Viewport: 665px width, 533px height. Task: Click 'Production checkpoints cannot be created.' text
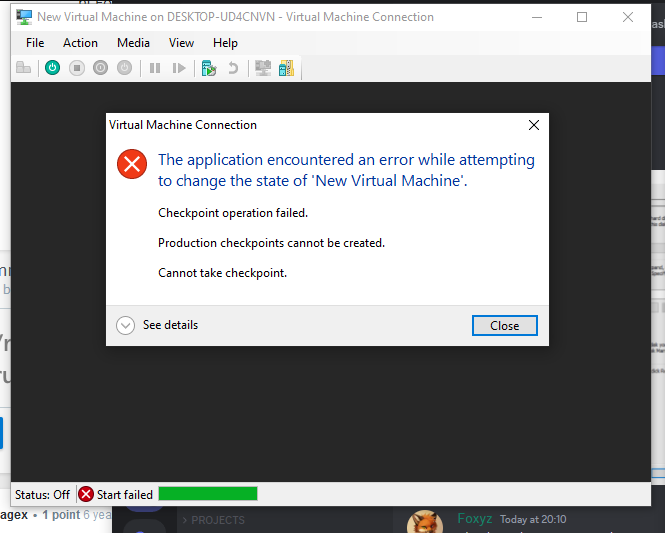tap(271, 243)
